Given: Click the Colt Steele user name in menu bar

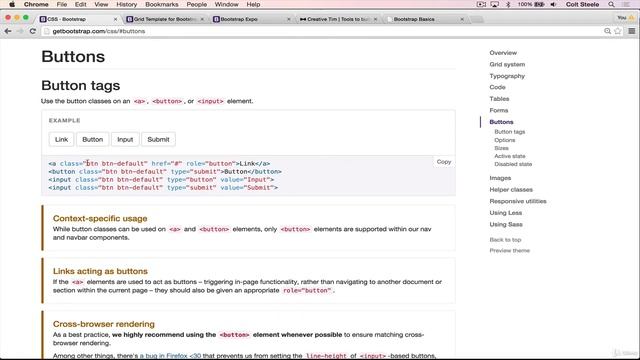Looking at the screenshot, I should point(582,4).
